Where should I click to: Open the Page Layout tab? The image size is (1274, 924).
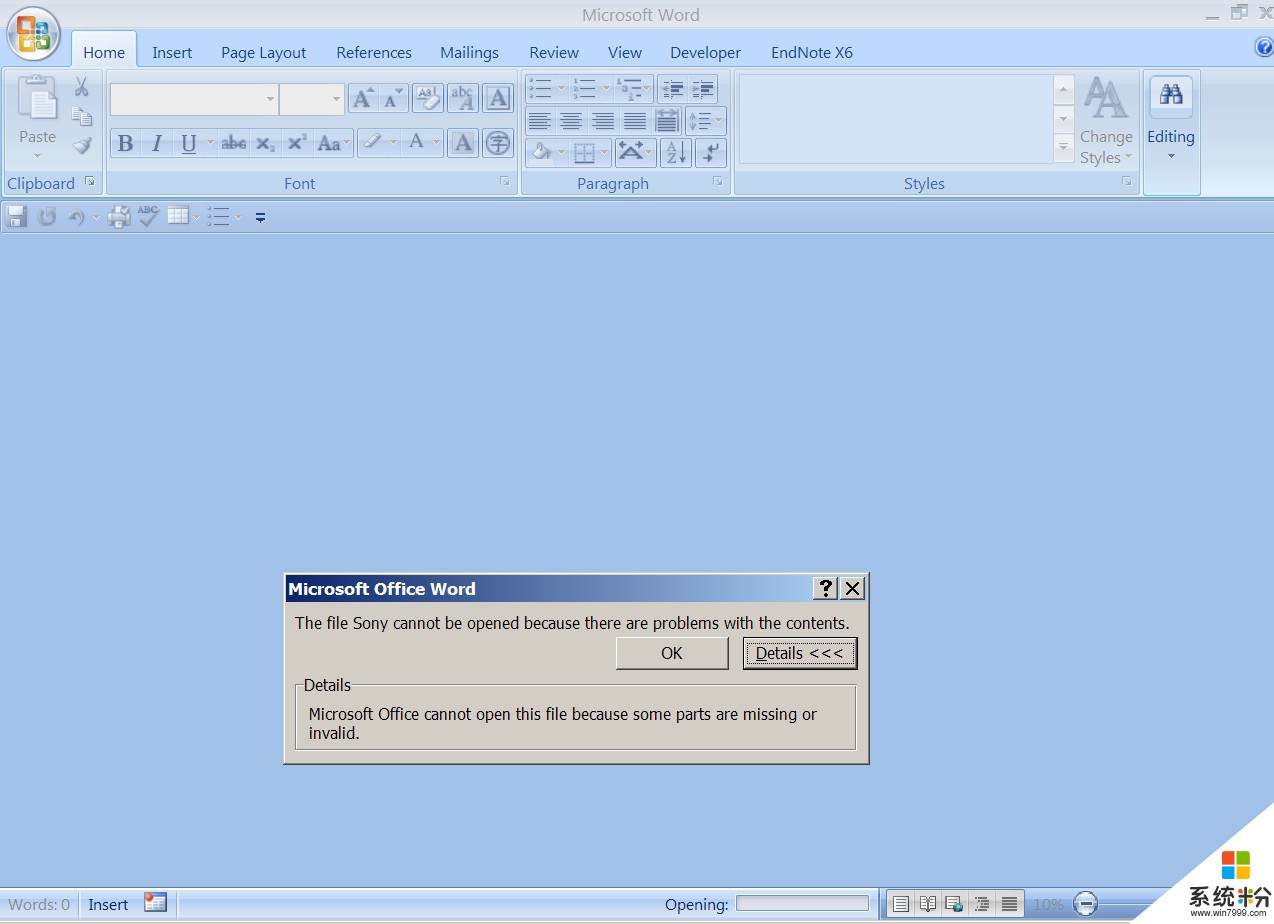[264, 52]
